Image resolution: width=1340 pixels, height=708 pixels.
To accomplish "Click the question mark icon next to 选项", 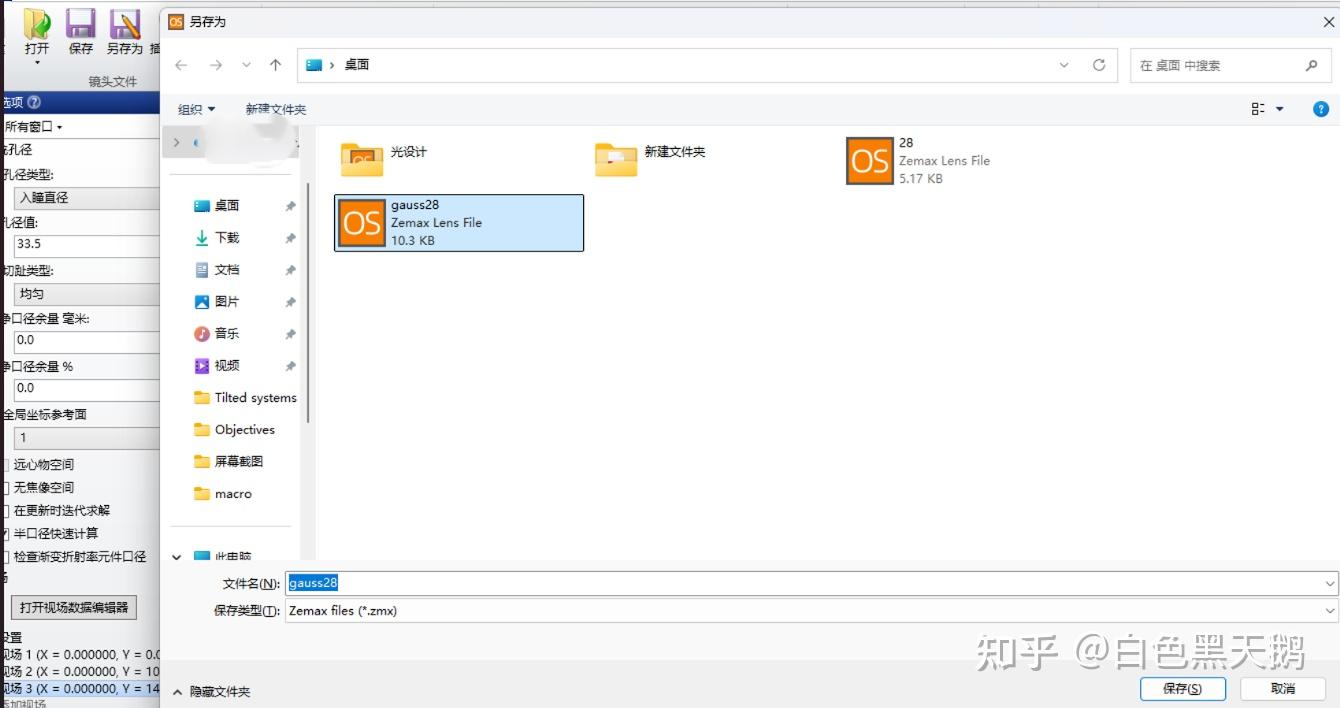I will (36, 101).
